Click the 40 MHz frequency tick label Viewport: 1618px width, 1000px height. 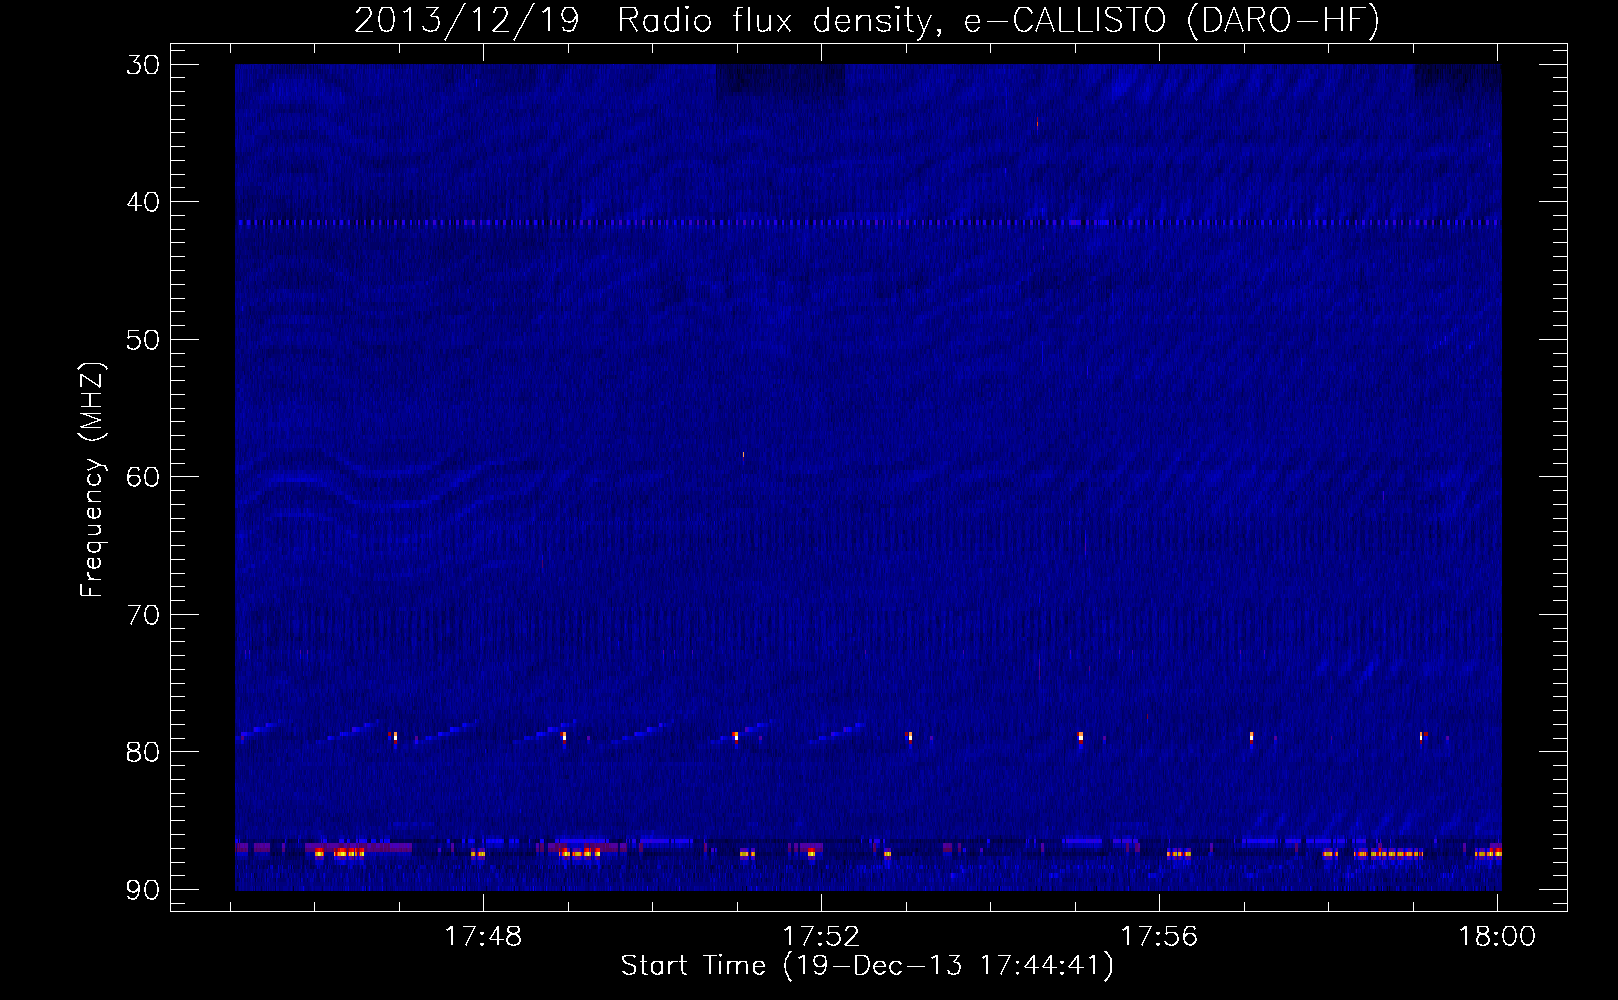141,202
